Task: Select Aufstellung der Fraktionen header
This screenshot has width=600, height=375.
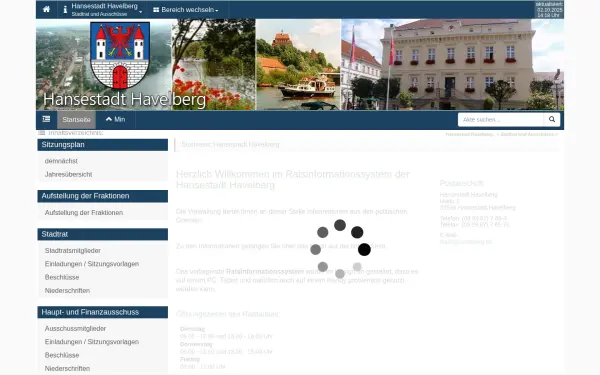Action: pyautogui.click(x=103, y=196)
